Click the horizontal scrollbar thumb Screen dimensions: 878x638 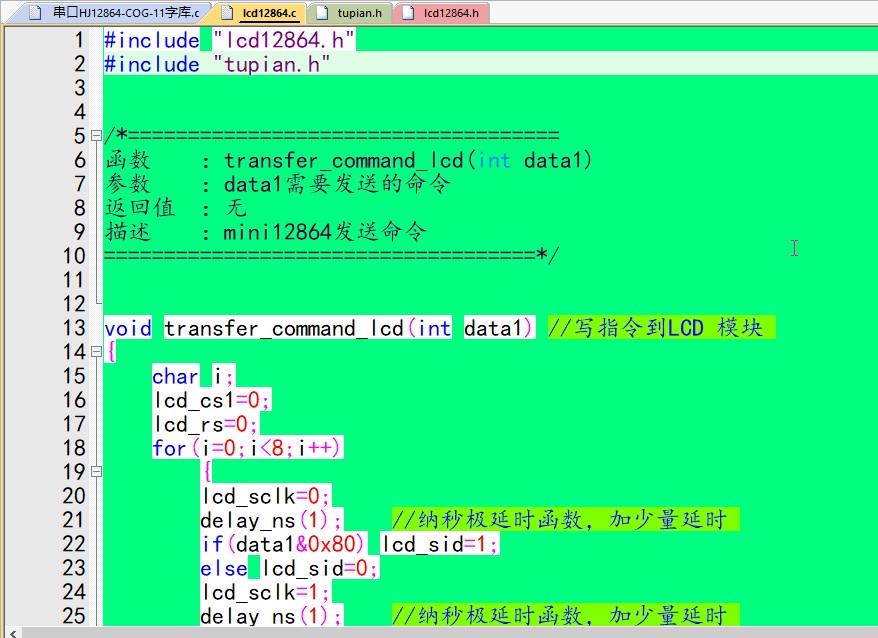[x=400, y=632]
